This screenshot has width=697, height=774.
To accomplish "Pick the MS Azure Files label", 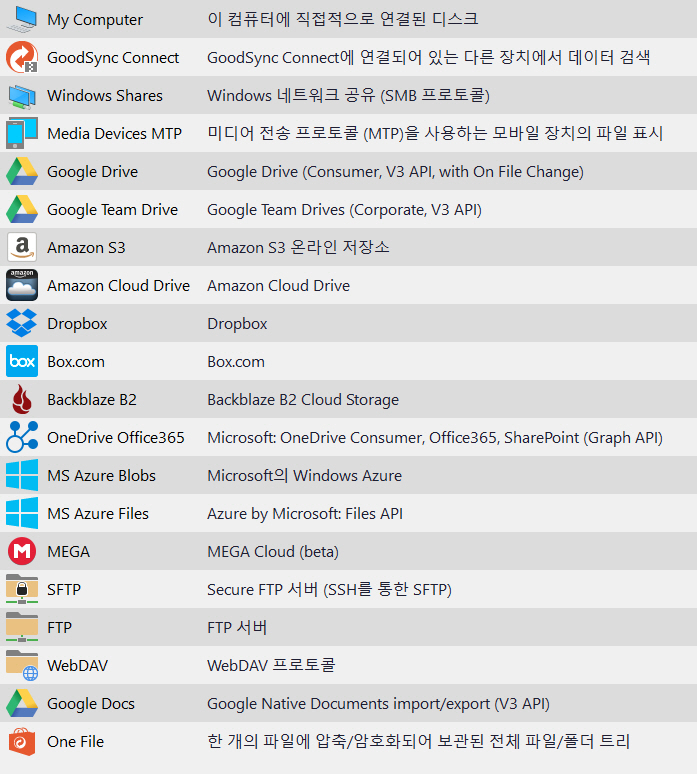I will point(98,514).
